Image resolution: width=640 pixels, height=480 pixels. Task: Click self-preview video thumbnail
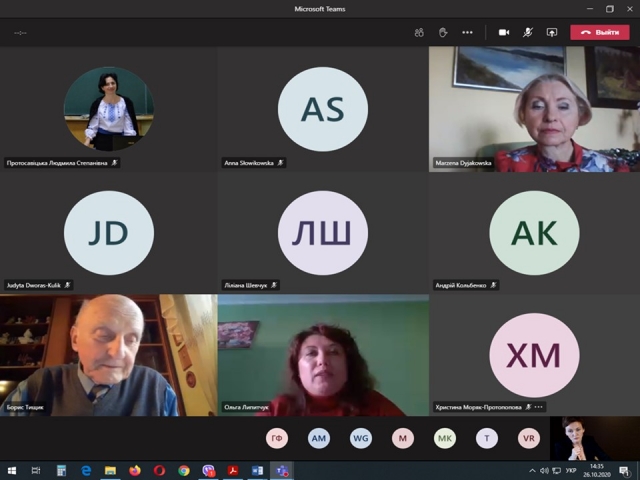594,438
